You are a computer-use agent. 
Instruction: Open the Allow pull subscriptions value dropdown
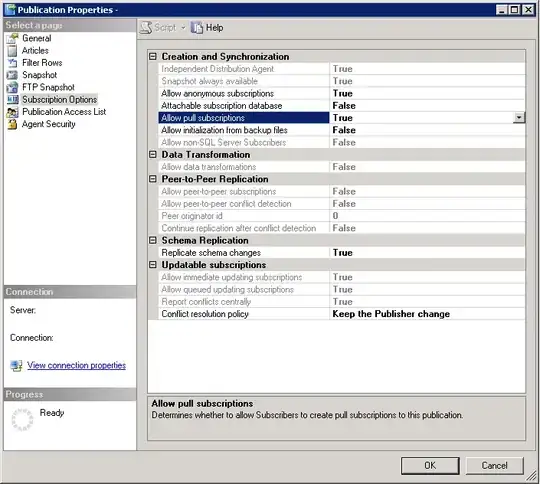click(x=519, y=118)
